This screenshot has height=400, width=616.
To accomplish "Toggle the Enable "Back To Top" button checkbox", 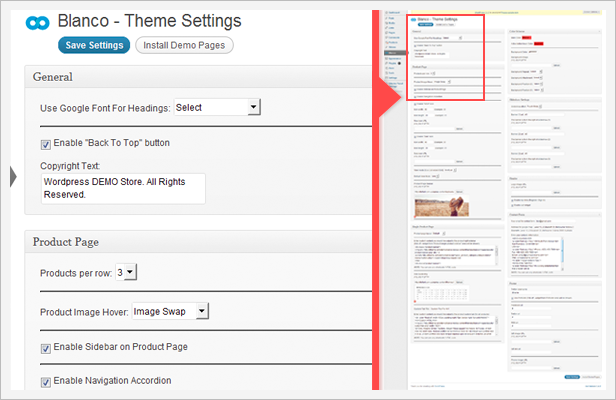I will [x=46, y=143].
